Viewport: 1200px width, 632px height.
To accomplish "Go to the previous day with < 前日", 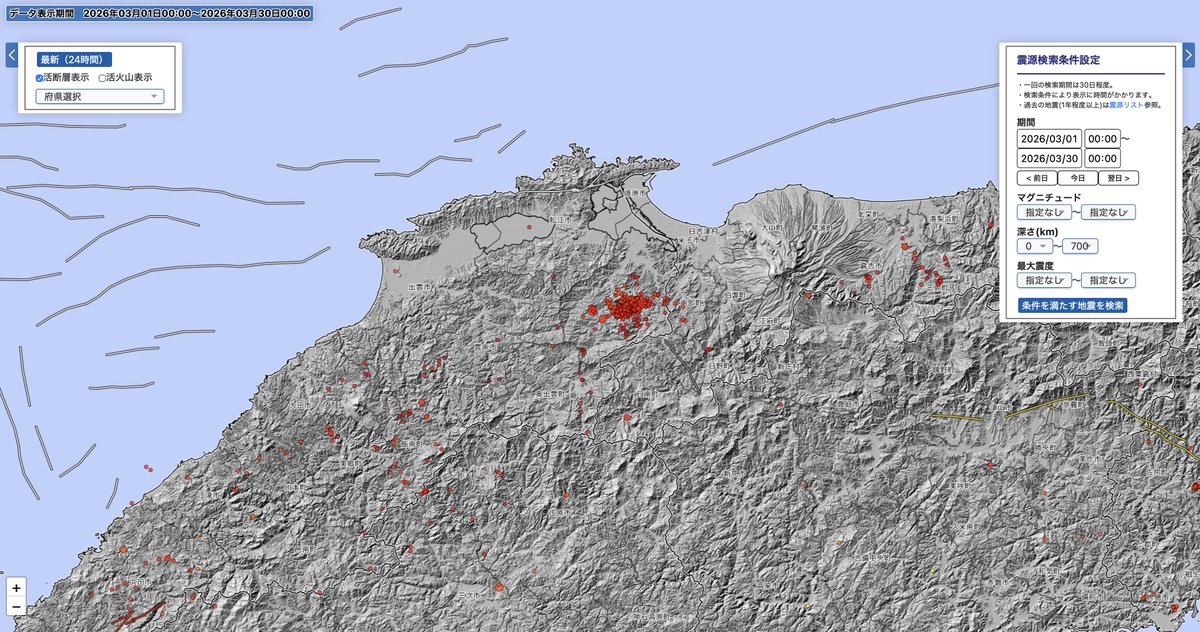I will [1036, 178].
